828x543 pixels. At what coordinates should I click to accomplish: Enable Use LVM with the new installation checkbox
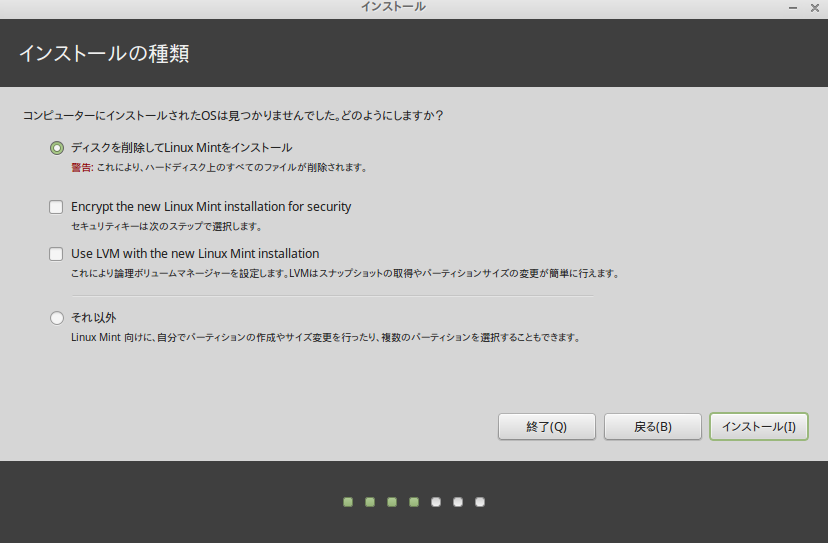57,254
